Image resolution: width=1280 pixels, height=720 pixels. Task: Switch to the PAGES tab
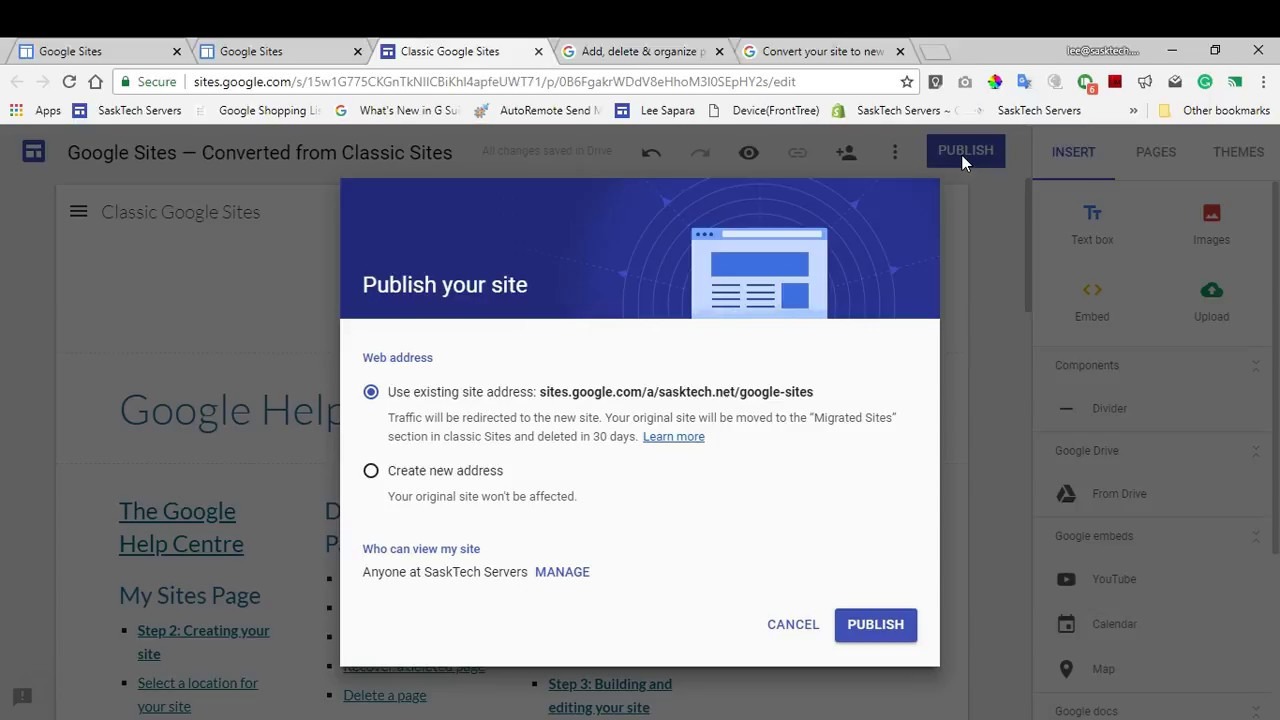tap(1155, 152)
